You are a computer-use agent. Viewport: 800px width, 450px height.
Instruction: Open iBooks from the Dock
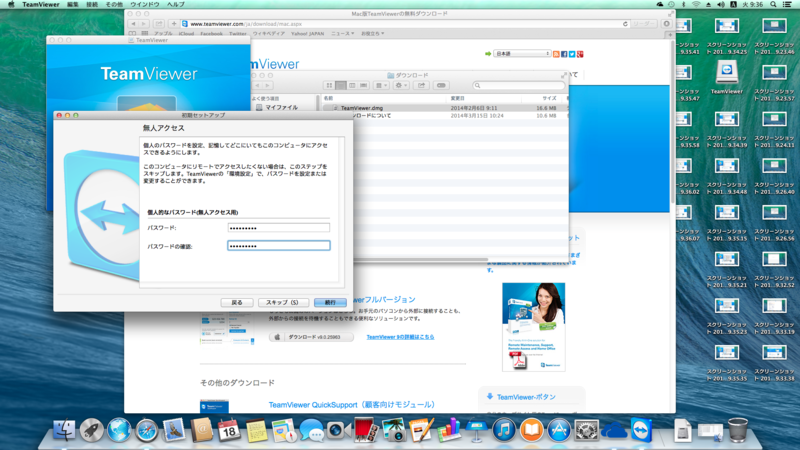(x=531, y=430)
